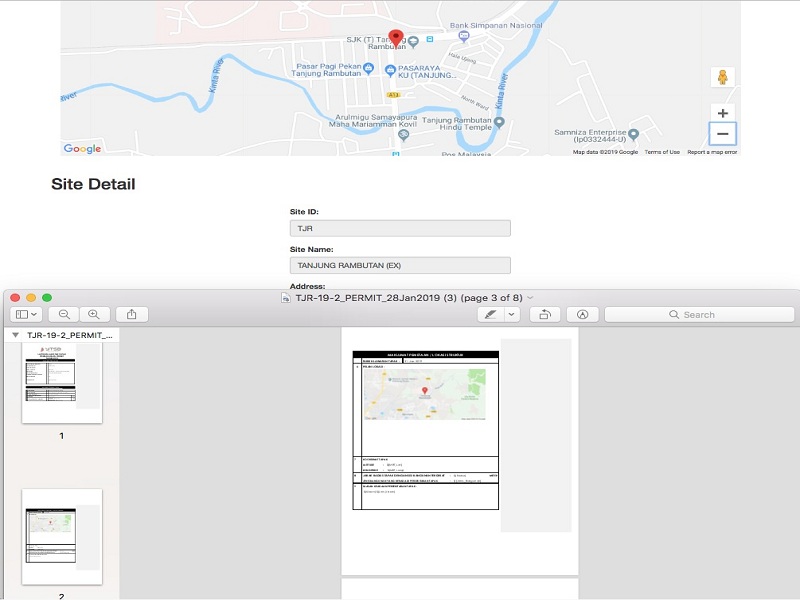800x600 pixels.
Task: Click the zoom in magnifier in Preview toolbar
Action: coord(93,314)
